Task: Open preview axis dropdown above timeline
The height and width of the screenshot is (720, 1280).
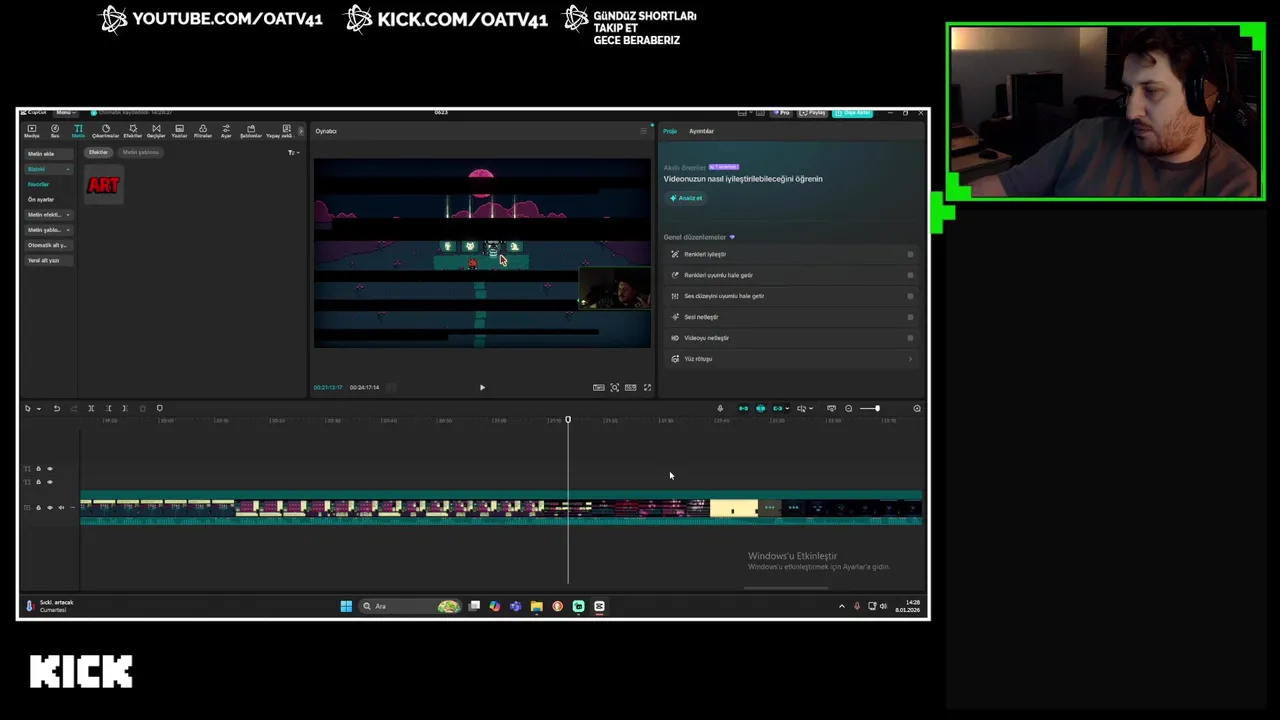Action: 811,408
